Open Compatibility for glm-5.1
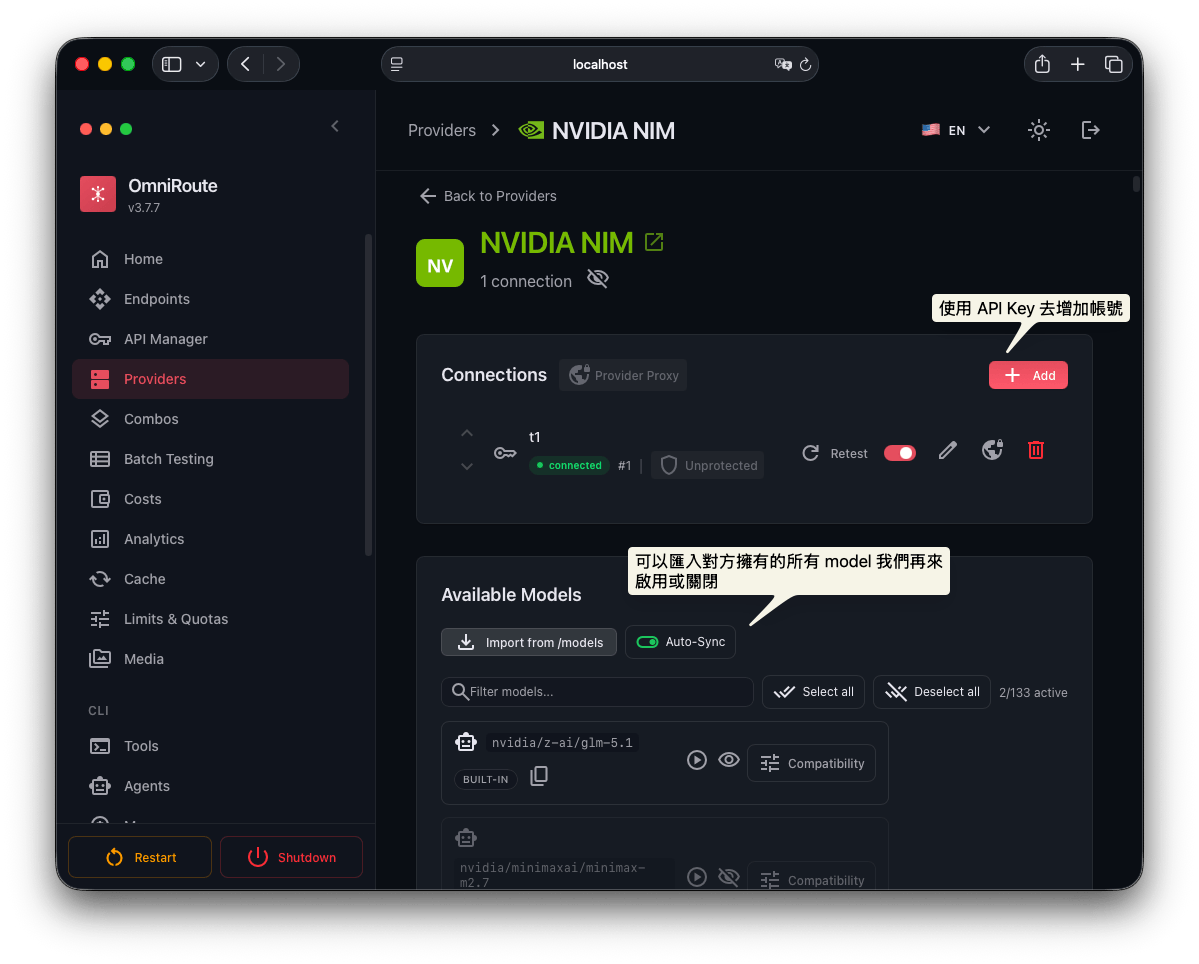Screen dimensions: 1199x964 point(811,764)
